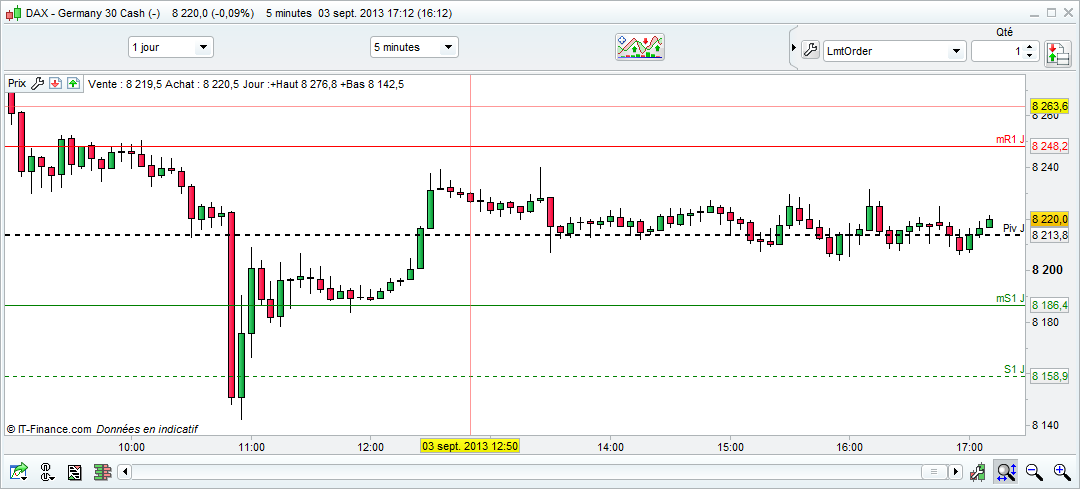Image resolution: width=1080 pixels, height=489 pixels.
Task: Click the 8 240 price axis label
Action: click(x=1046, y=167)
